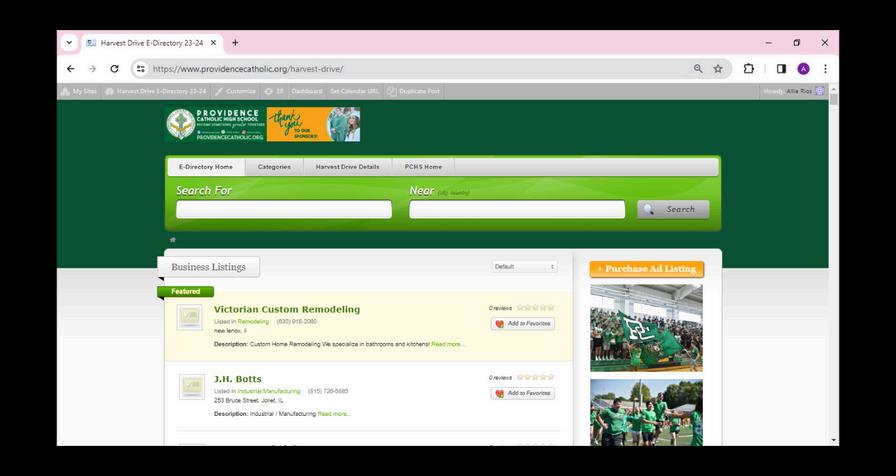Click the stadium crowd flag photo
This screenshot has width=896, height=476.
coord(646,328)
